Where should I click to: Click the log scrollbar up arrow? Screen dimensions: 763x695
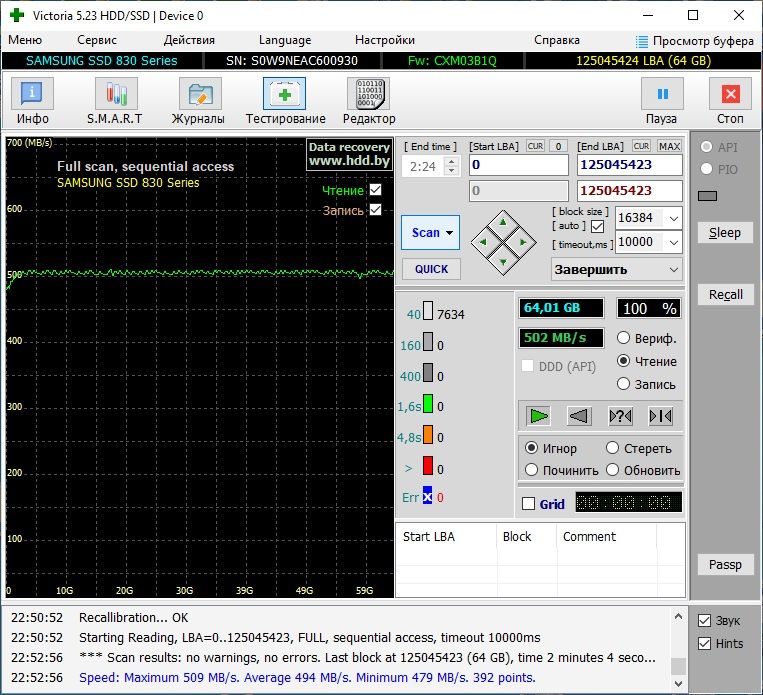pyautogui.click(x=678, y=616)
